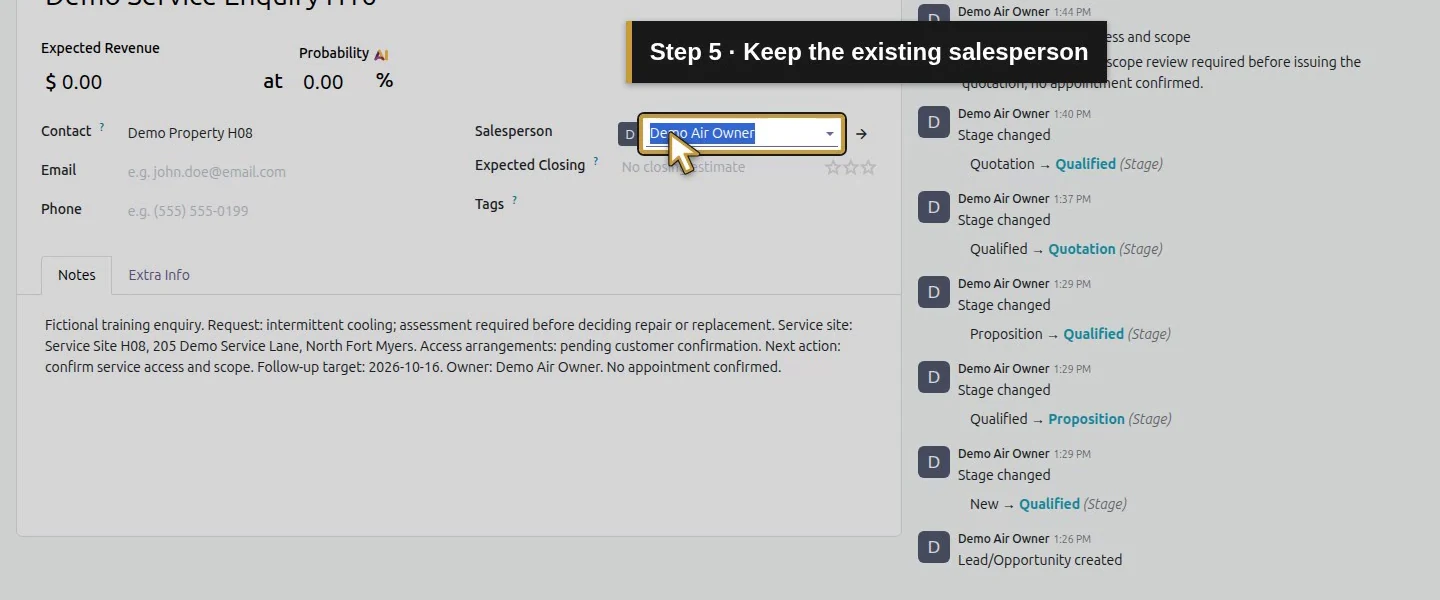Set priority to three stars
This screenshot has width=1440, height=600.
868,167
